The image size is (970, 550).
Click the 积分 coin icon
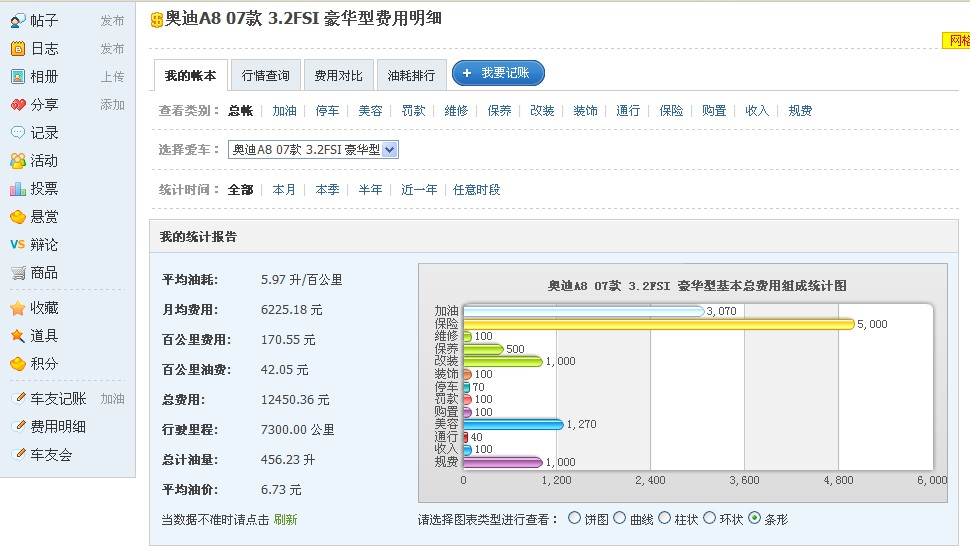click(x=18, y=363)
